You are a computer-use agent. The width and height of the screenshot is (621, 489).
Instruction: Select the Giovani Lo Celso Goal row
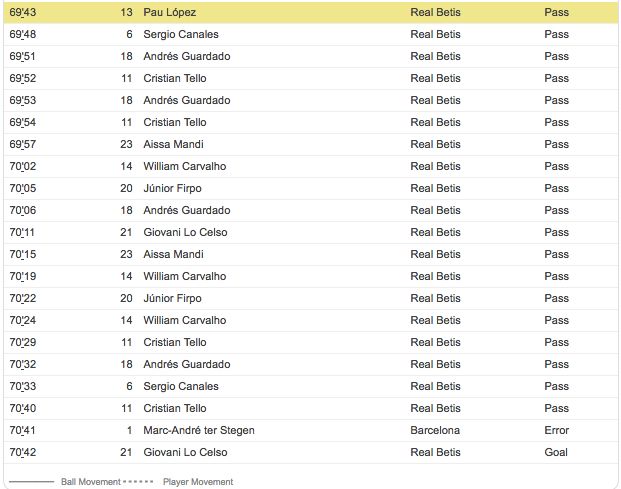(x=310, y=452)
